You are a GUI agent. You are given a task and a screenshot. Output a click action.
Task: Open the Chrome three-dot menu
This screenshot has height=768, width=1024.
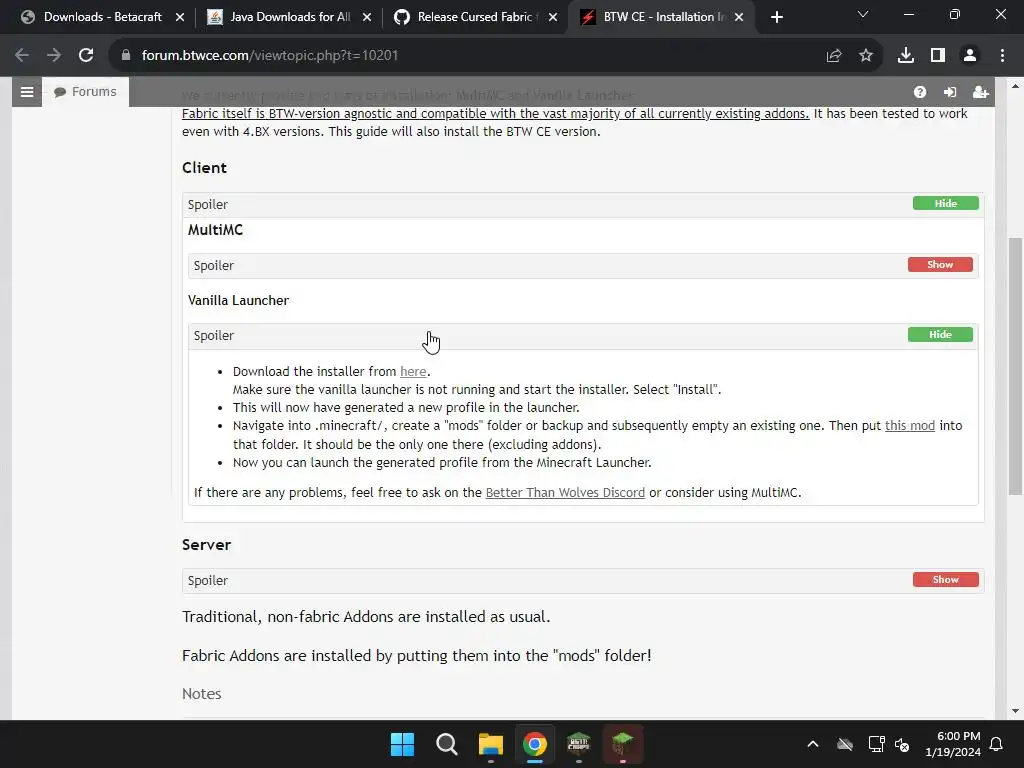click(x=1002, y=56)
